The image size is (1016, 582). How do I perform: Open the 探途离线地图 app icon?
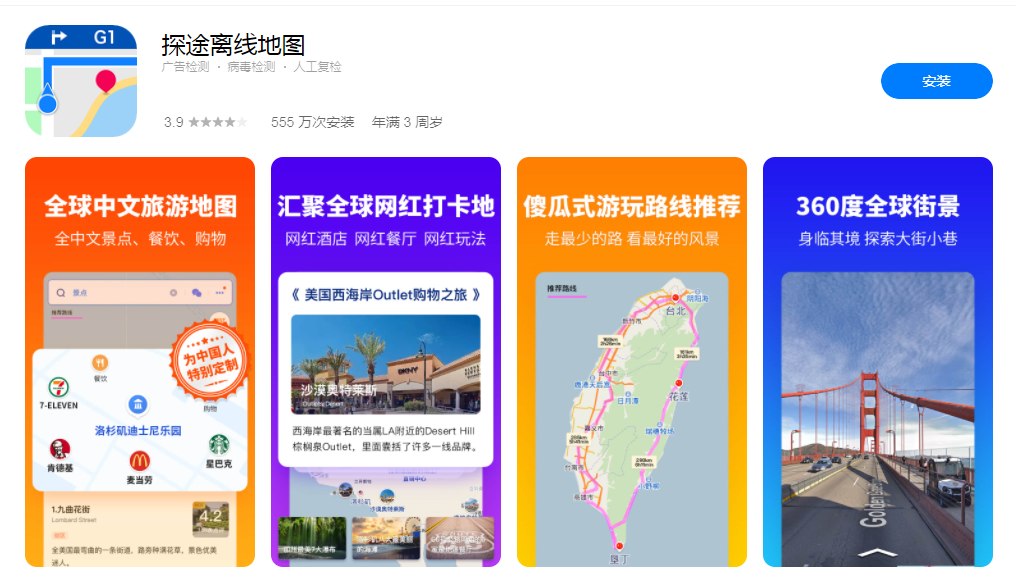[x=81, y=81]
